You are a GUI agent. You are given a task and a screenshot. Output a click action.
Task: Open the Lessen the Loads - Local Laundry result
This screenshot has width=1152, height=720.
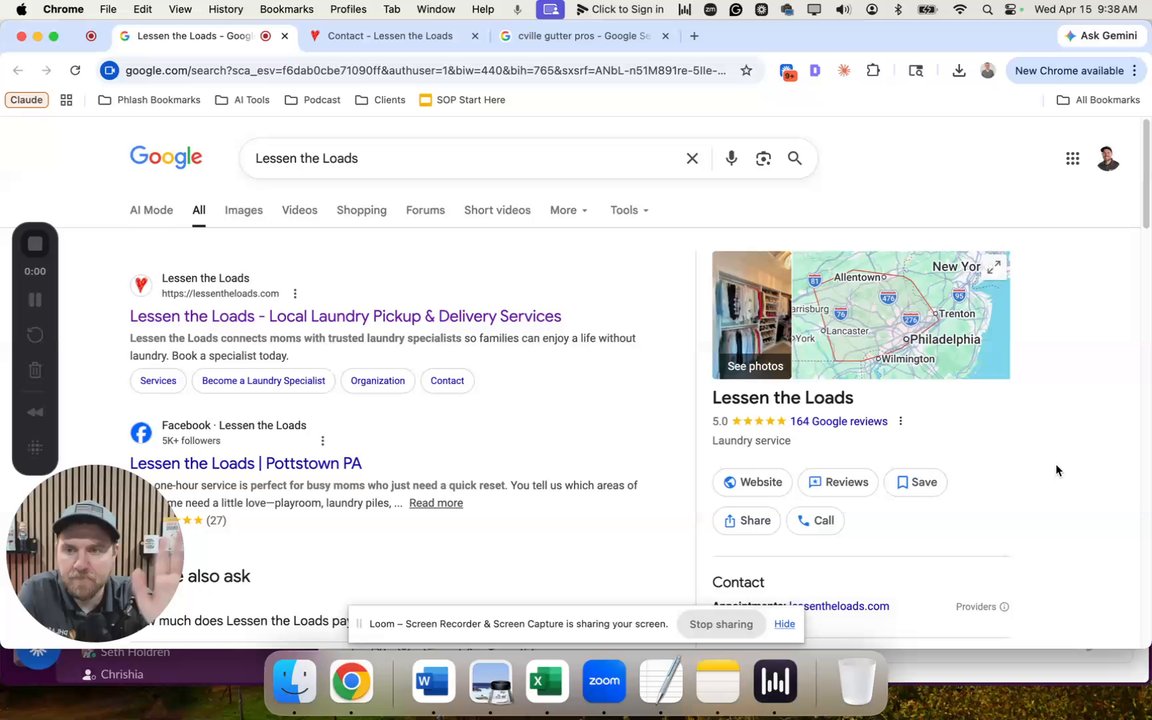345,316
